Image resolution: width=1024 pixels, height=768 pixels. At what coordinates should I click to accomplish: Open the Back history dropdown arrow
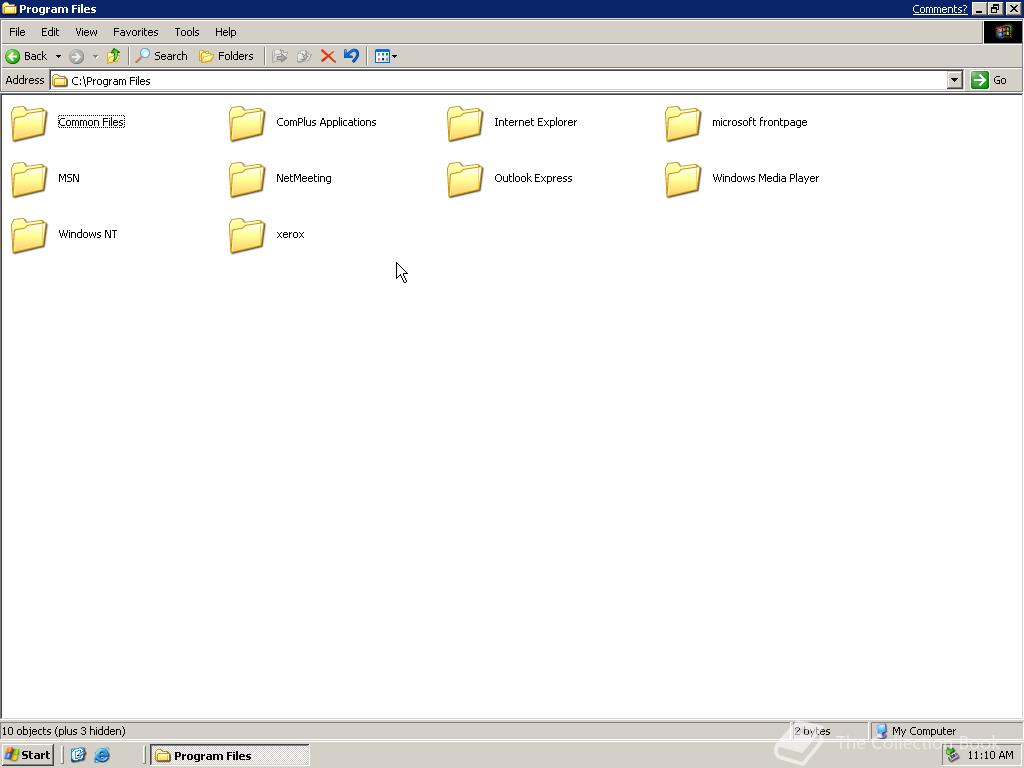tap(58, 56)
